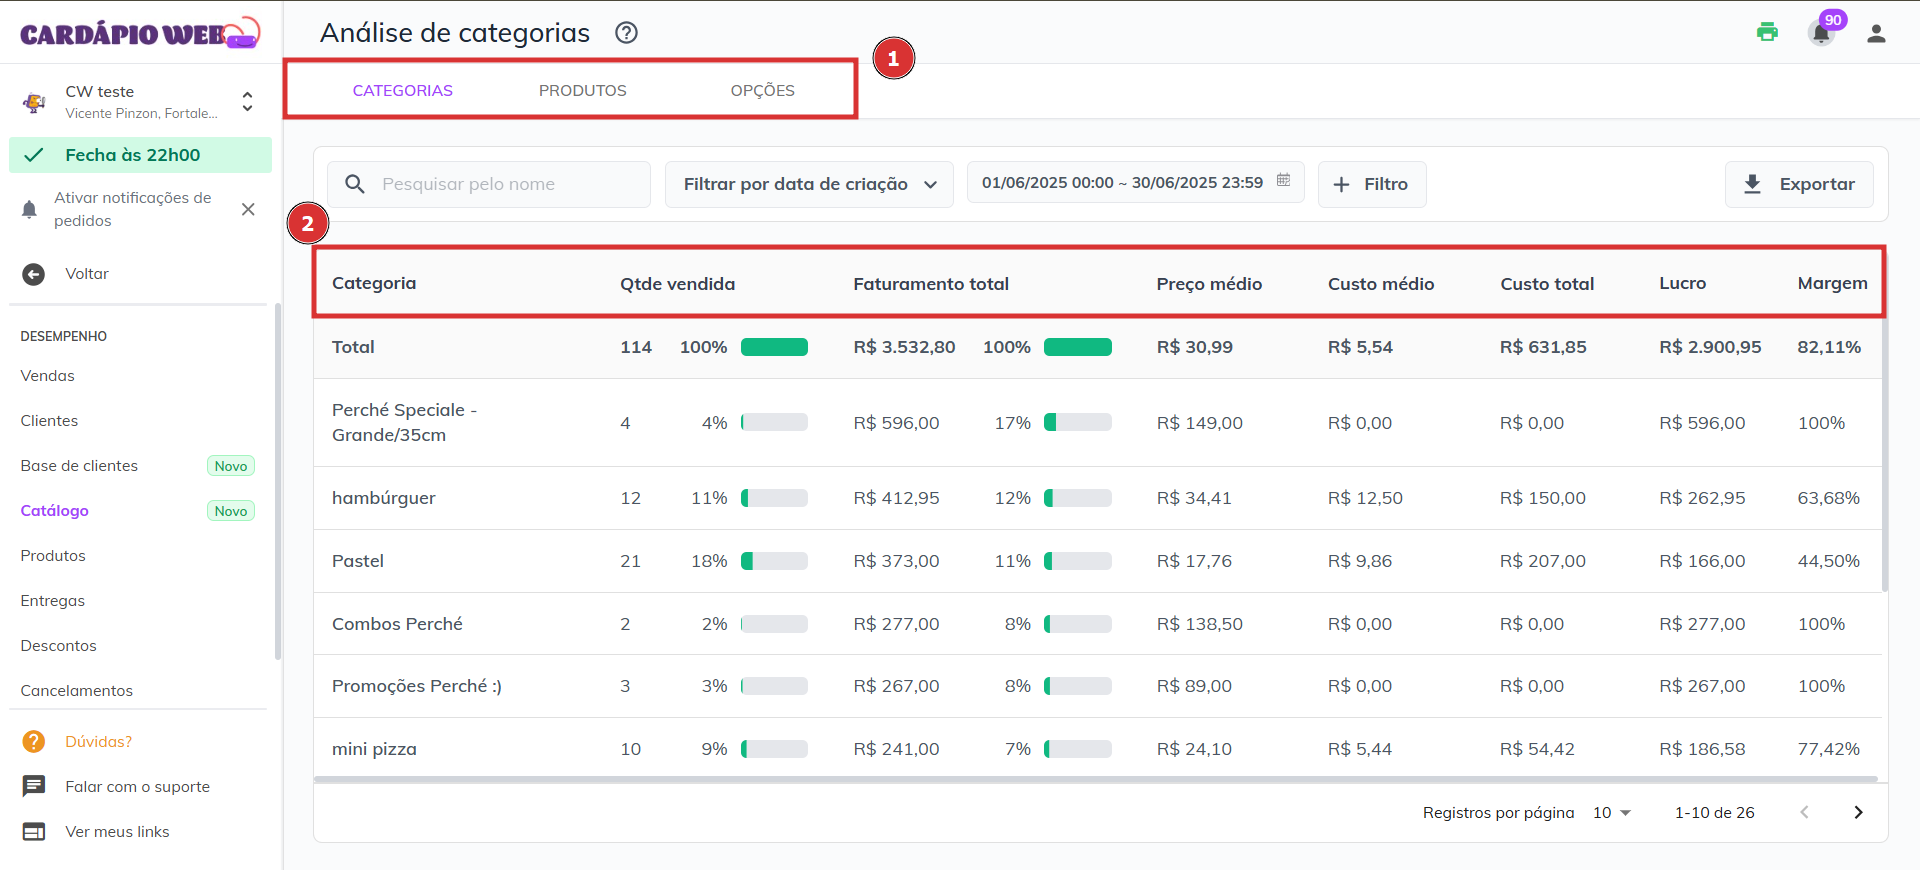Toggle the Fecha às 22h00 store status
Viewport: 1920px width, 870px height.
coord(140,155)
